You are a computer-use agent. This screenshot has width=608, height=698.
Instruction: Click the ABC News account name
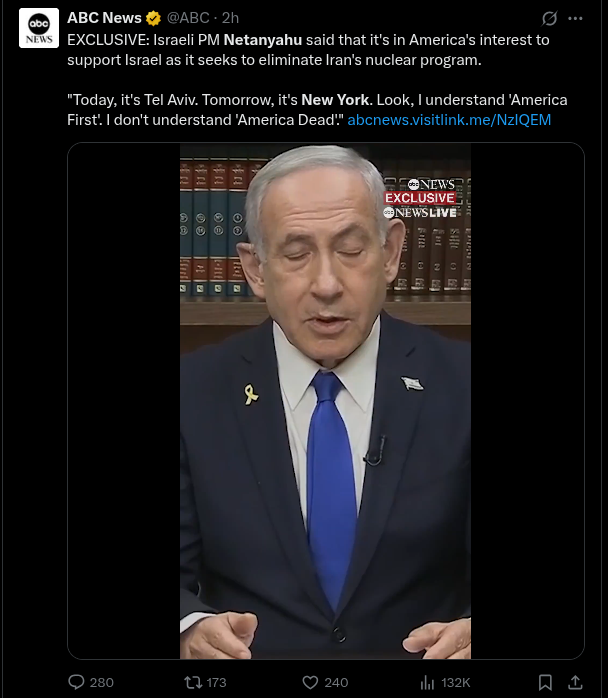(104, 18)
